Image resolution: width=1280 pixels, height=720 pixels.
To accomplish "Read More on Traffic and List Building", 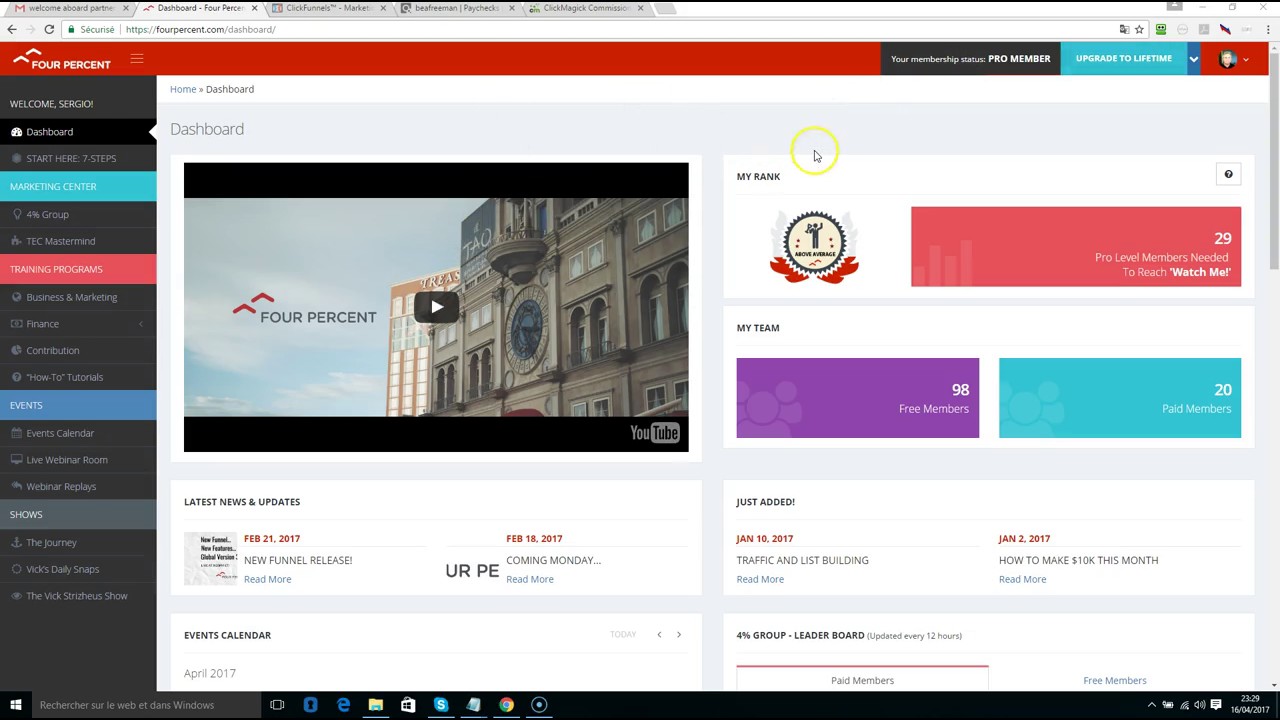I will [x=760, y=579].
